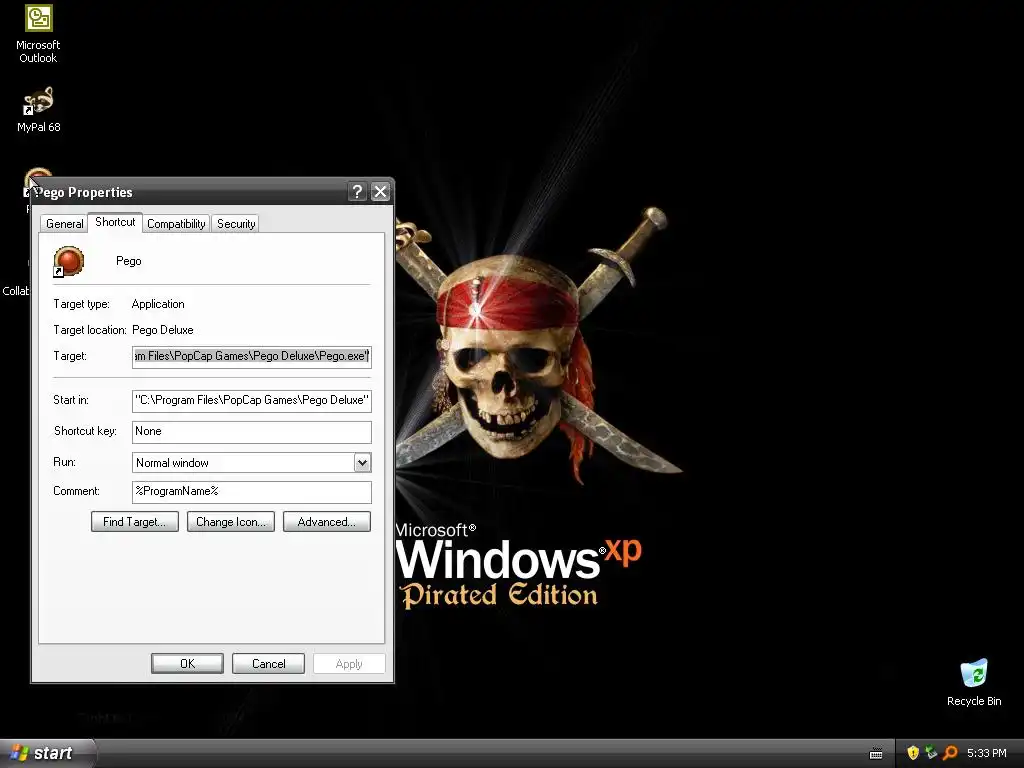This screenshot has width=1024, height=768.
Task: Open the Microsoft Outlook desktop icon
Action: click(x=38, y=34)
